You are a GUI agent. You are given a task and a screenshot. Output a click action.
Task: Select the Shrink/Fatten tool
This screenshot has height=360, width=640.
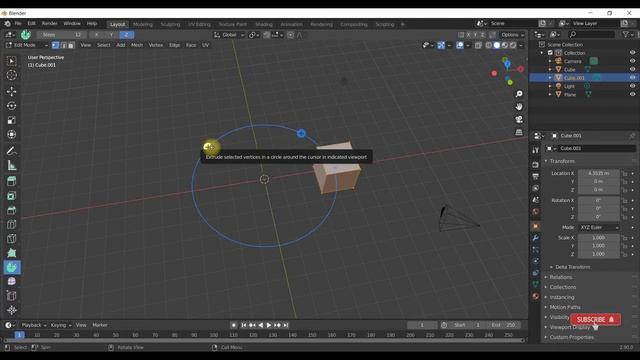tap(11, 310)
